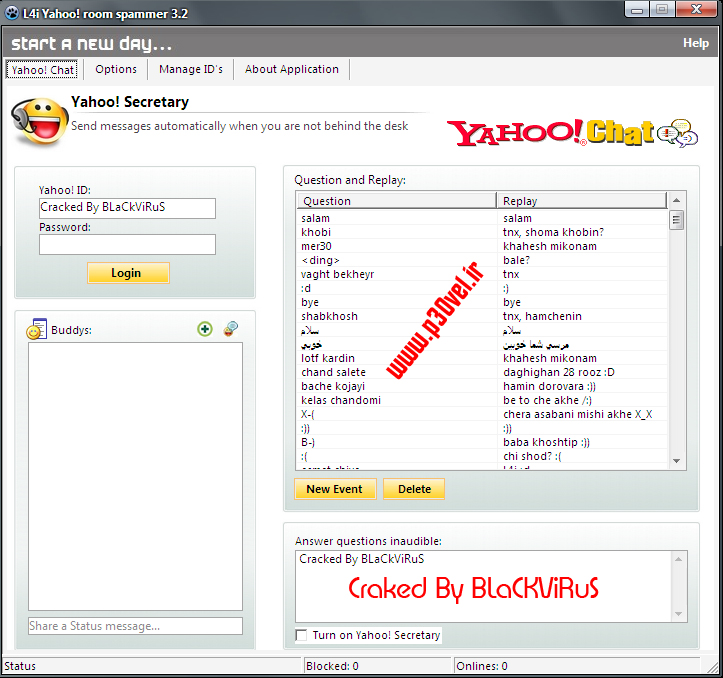Focus the Yahoo! ID input field
The height and width of the screenshot is (678, 723).
pyautogui.click(x=127, y=208)
